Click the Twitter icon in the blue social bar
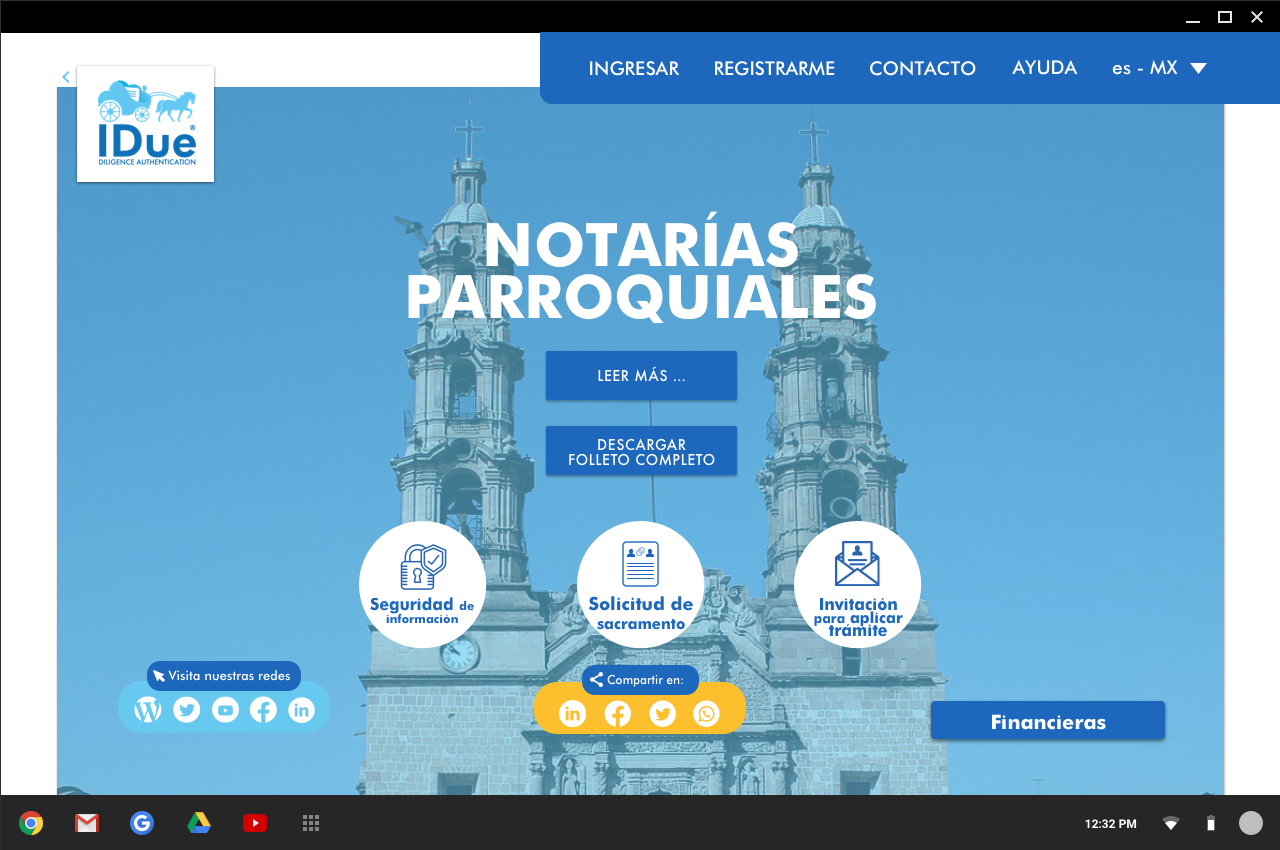The width and height of the screenshot is (1280, 850). [186, 710]
